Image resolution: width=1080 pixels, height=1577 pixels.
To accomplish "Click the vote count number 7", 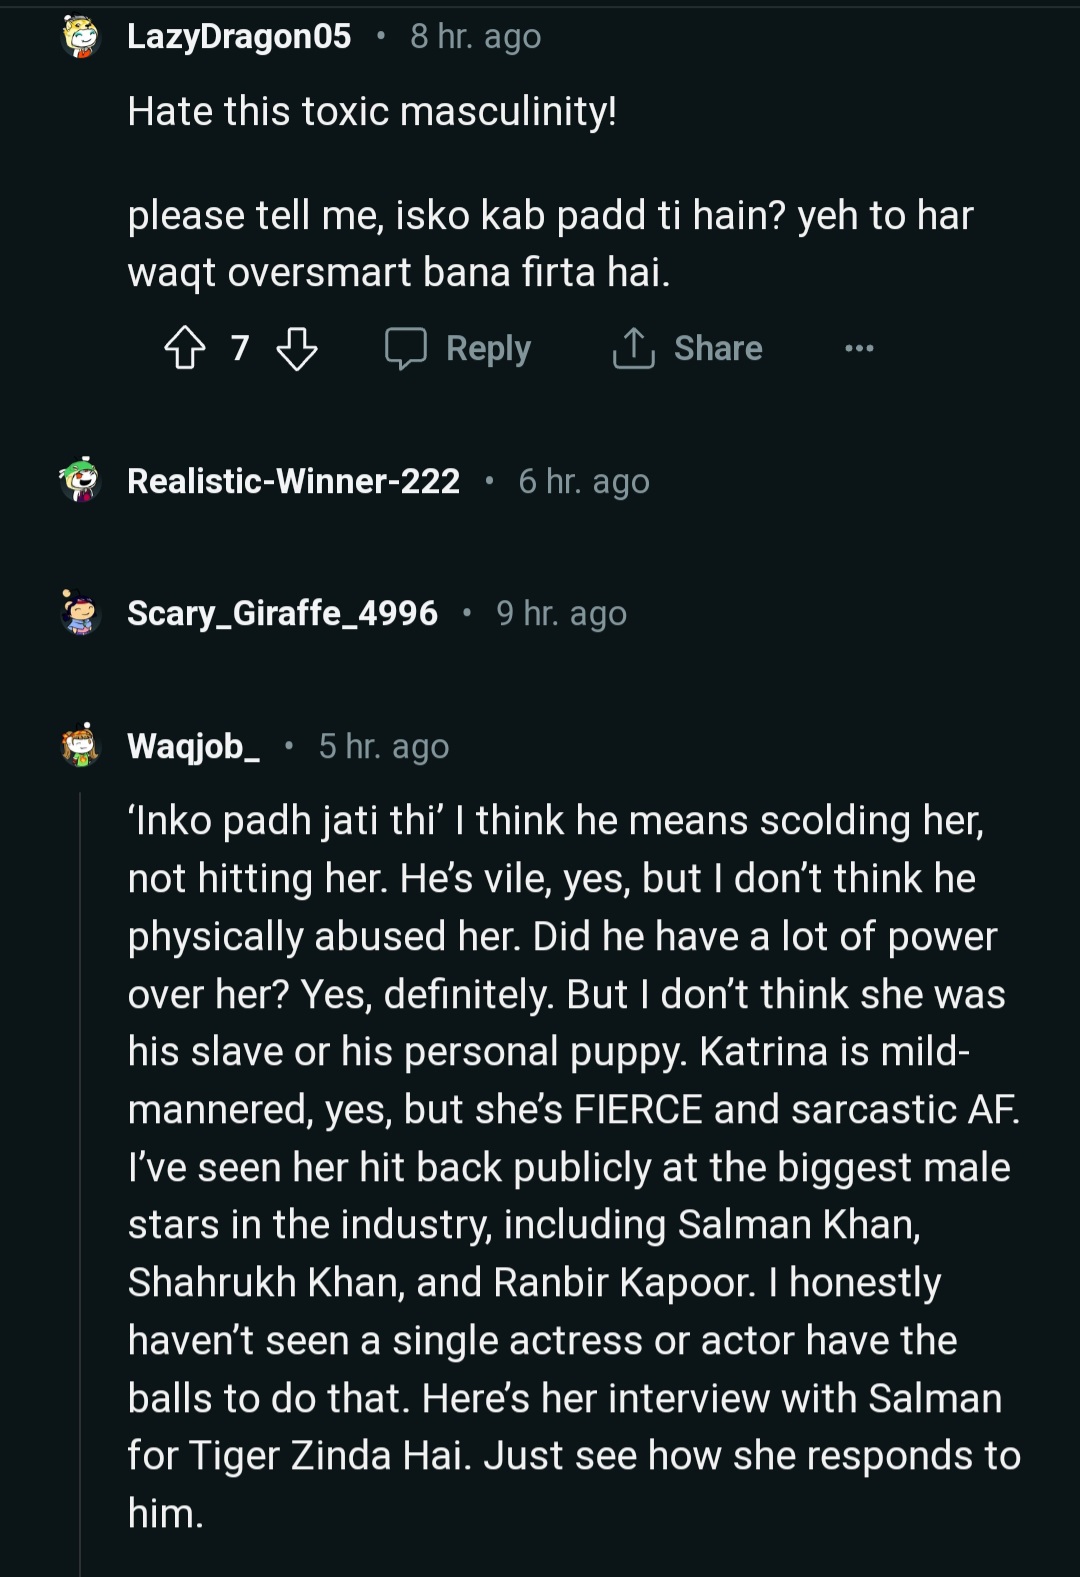I will coord(240,349).
